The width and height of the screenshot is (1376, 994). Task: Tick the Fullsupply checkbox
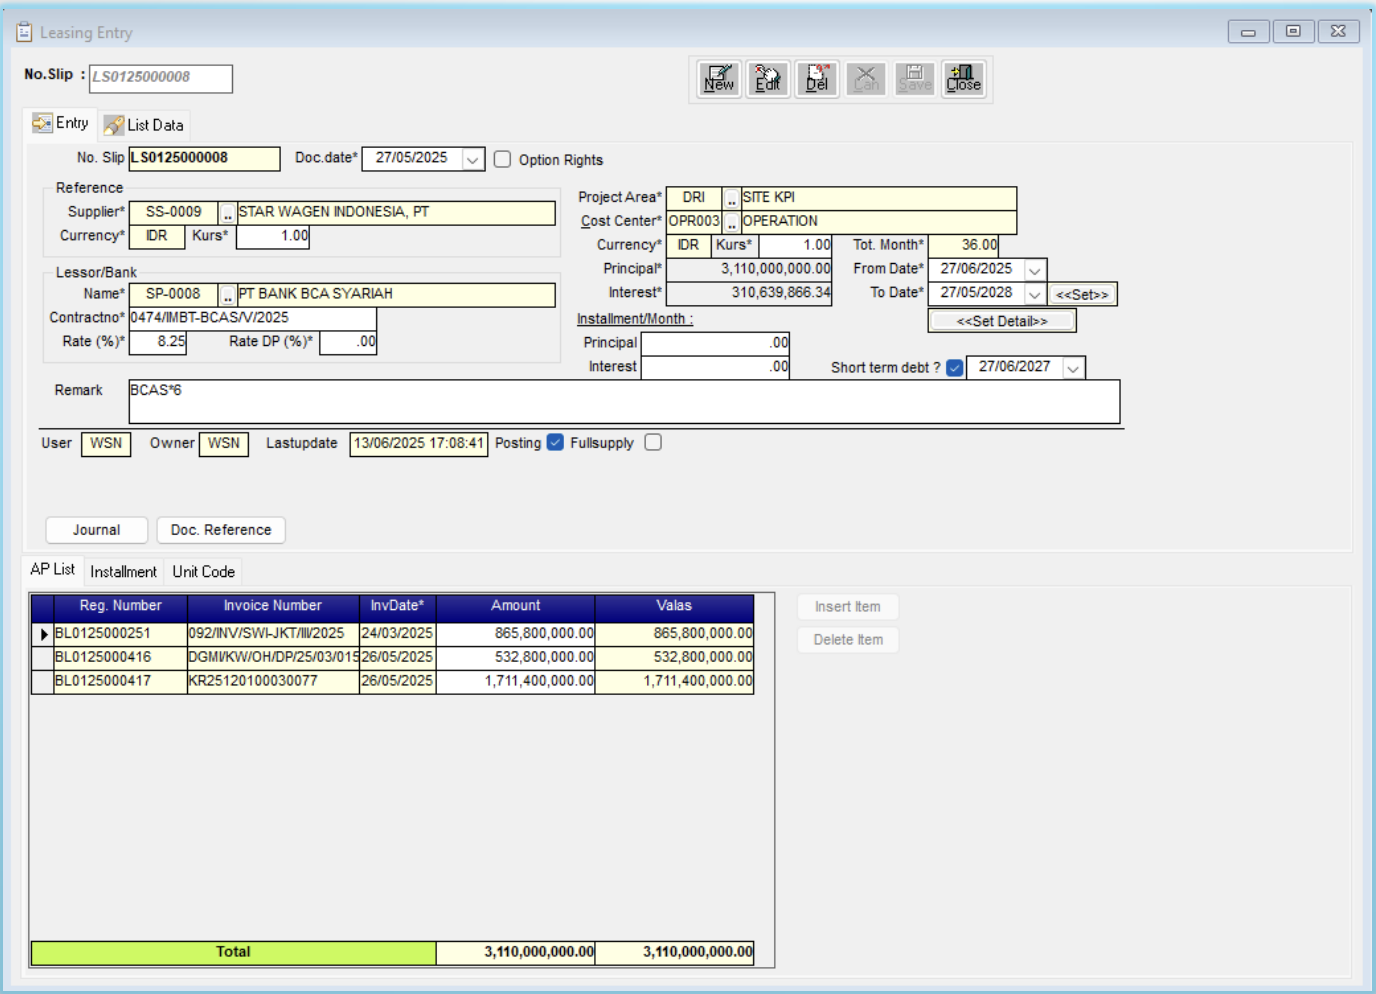(x=653, y=443)
